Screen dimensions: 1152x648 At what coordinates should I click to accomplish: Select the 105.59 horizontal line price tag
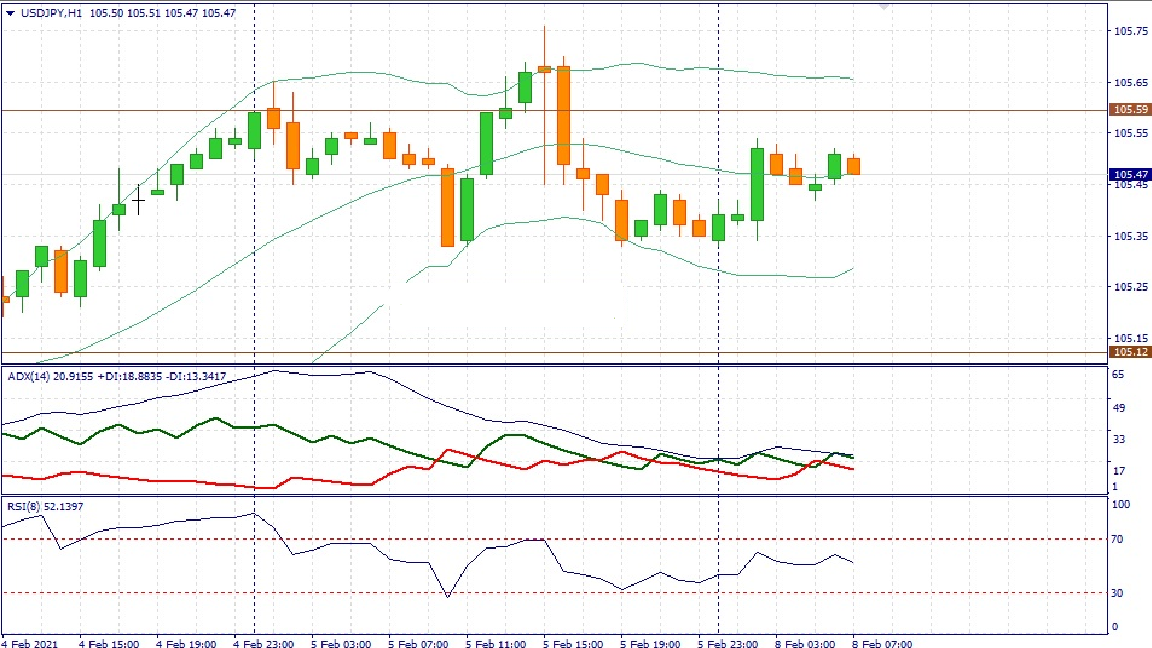point(1130,109)
